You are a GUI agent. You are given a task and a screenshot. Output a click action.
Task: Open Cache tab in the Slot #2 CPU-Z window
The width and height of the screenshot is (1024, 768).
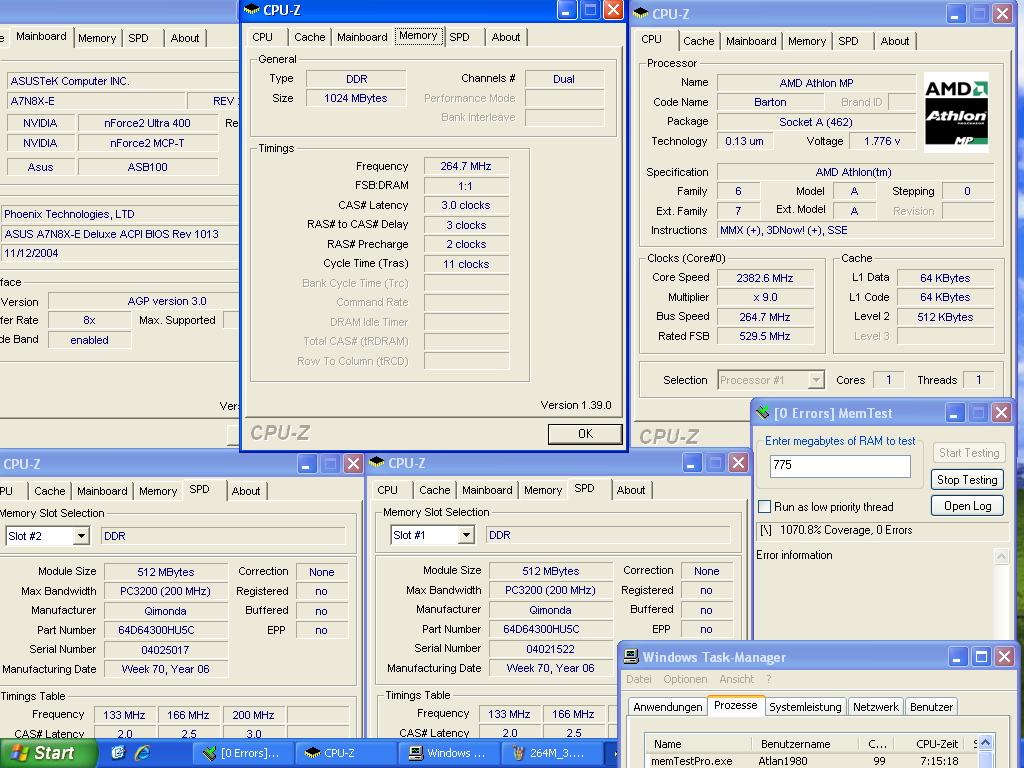[50, 491]
